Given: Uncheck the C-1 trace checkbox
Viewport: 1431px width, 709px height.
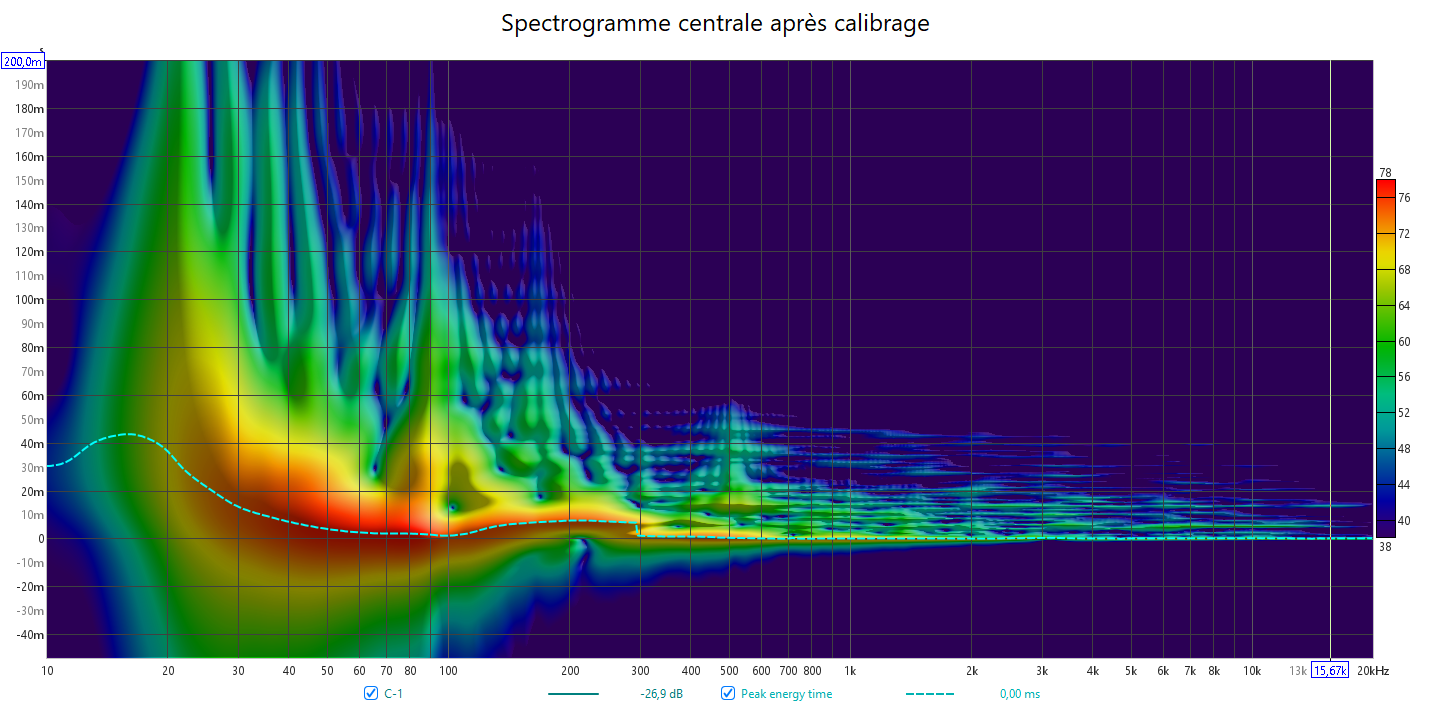Looking at the screenshot, I should pos(371,694).
